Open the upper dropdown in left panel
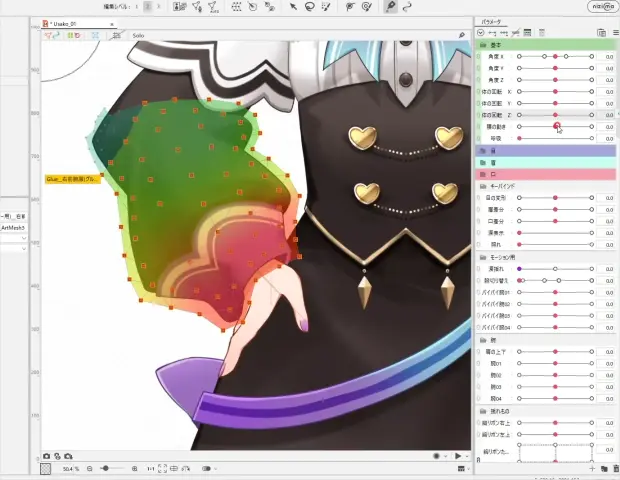 tap(24, 238)
